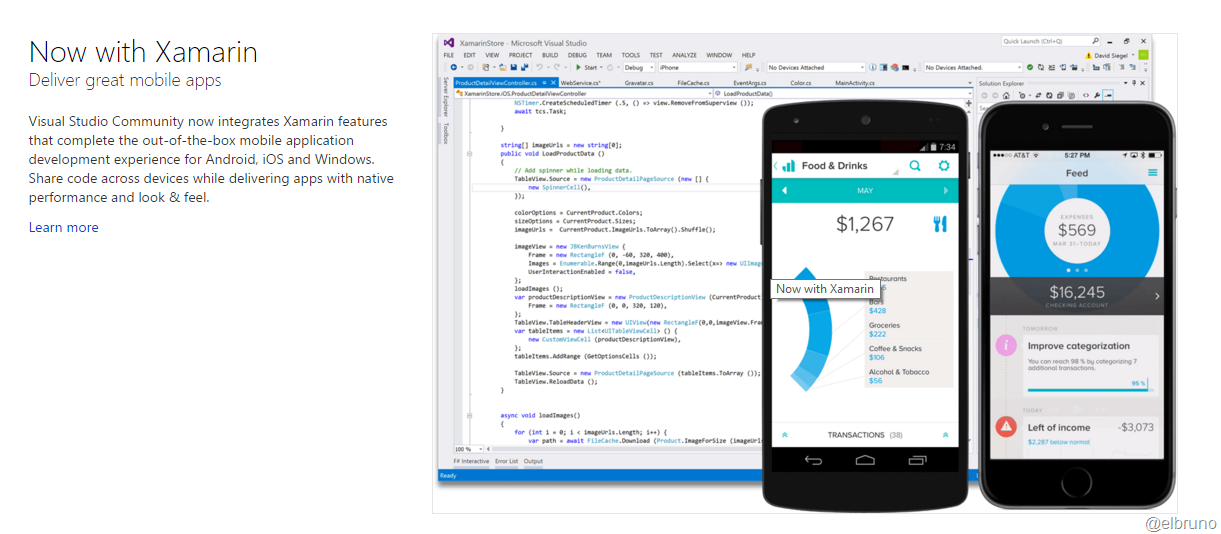Tap the hamburger menu in Feed screen

click(1152, 173)
